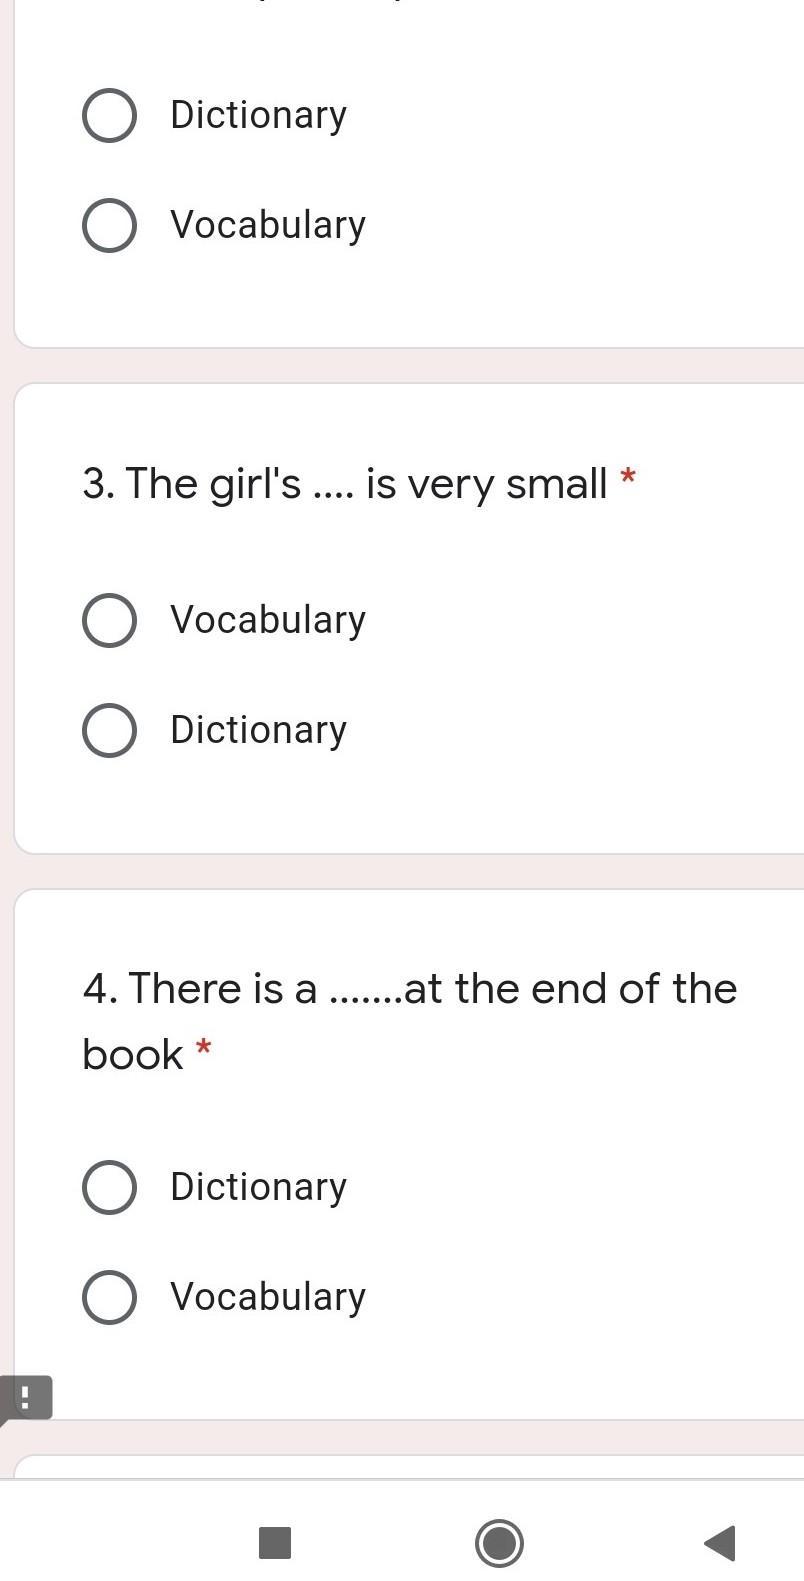The width and height of the screenshot is (804, 1581).
Task: Tap the Vocabulary label text in the topmost card
Action: click(x=268, y=225)
